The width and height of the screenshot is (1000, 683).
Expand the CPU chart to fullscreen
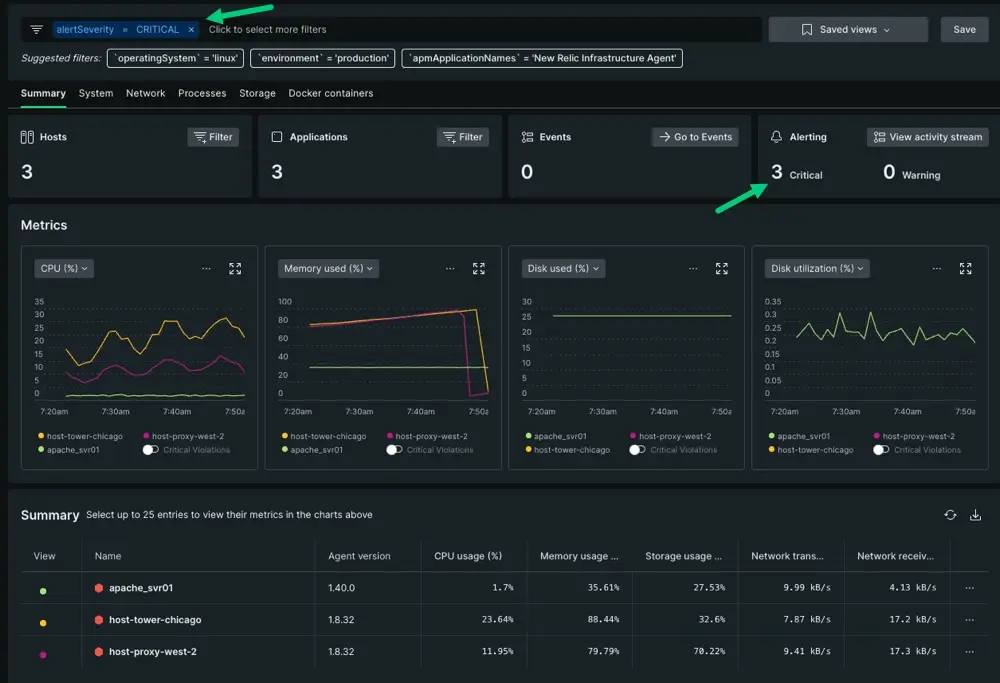click(235, 269)
